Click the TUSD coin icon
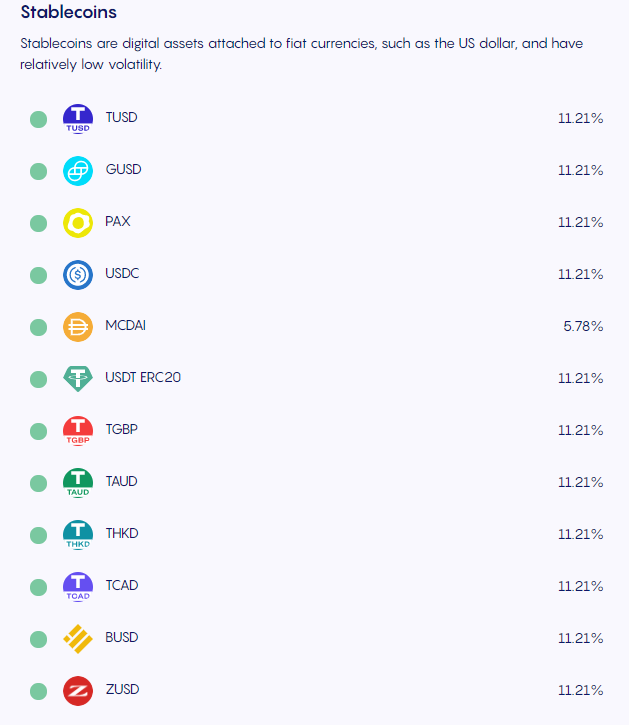The height and width of the screenshot is (725, 629). (77, 119)
